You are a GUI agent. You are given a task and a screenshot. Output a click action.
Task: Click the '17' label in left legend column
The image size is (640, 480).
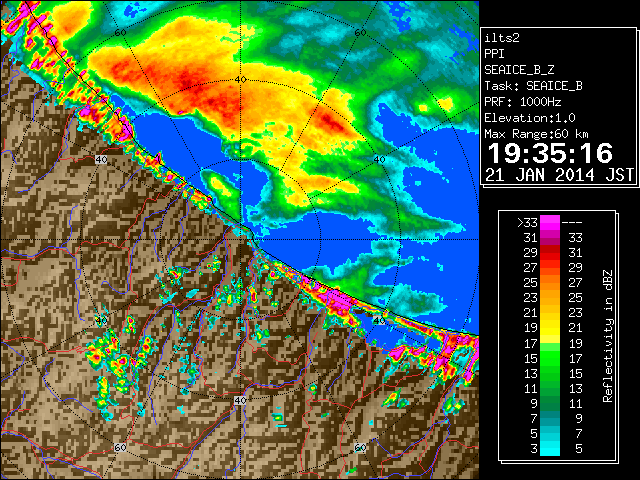(x=531, y=344)
